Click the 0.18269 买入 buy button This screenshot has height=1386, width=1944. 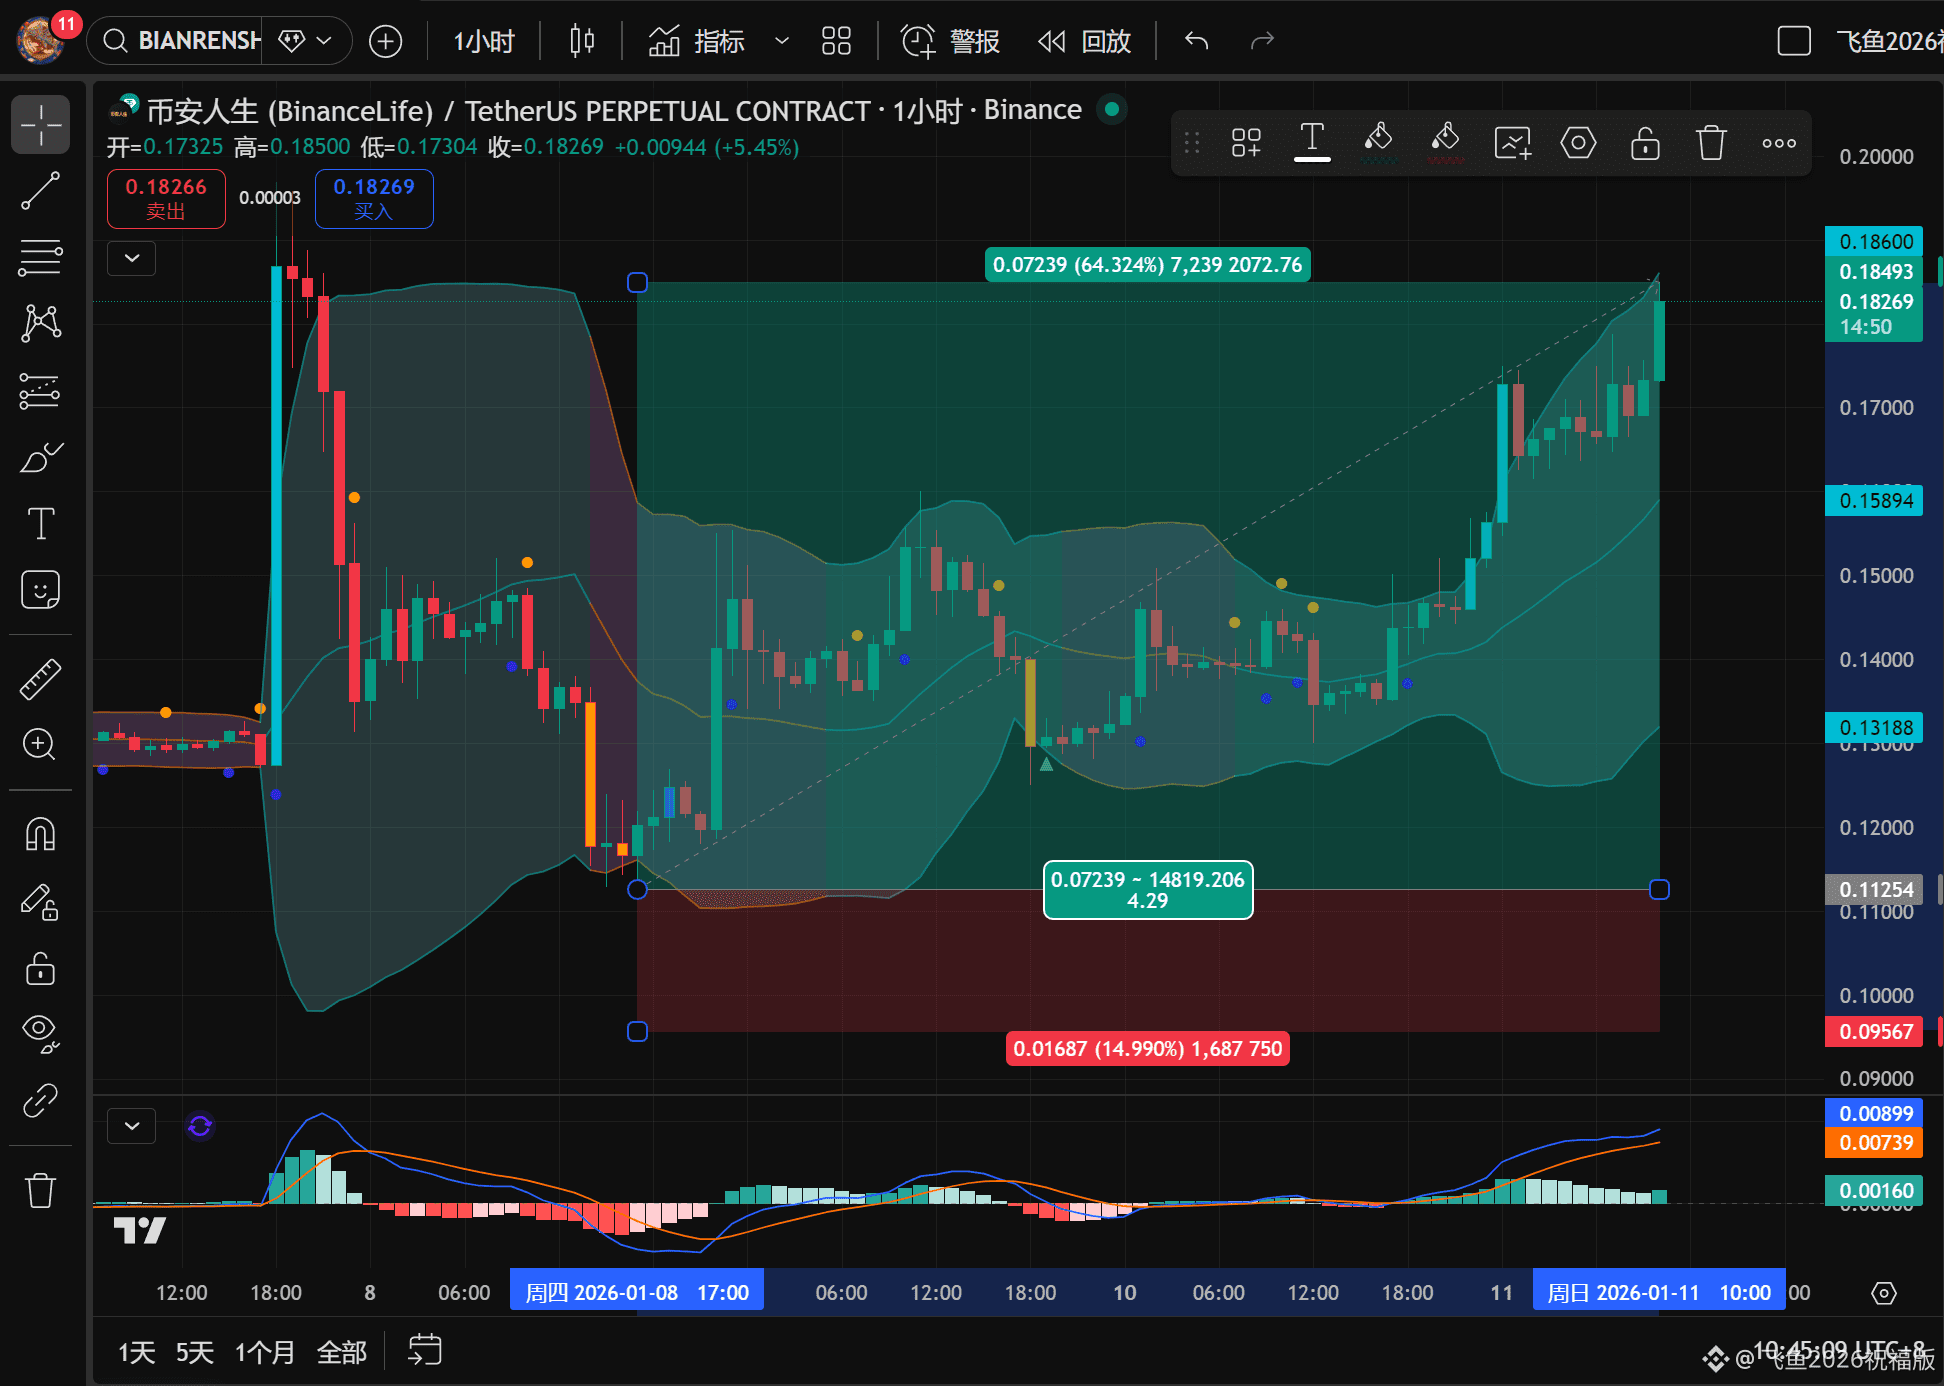pos(373,198)
